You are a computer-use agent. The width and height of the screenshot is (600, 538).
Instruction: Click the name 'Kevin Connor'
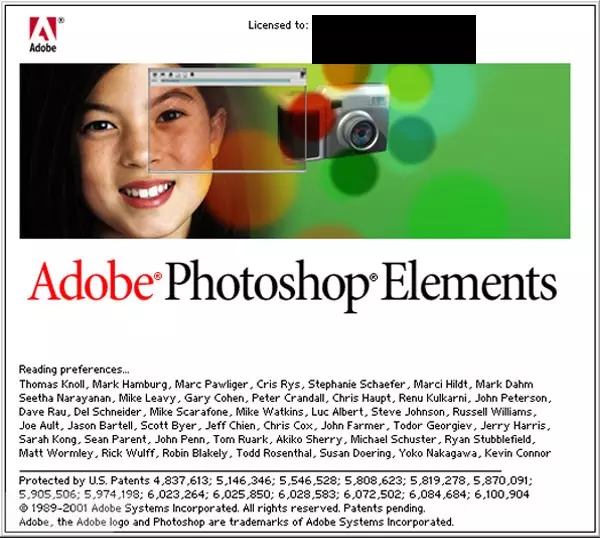coord(518,453)
